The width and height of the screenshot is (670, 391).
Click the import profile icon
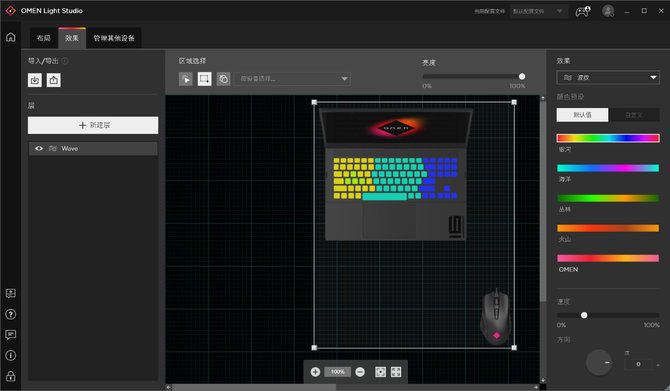[x=35, y=80]
